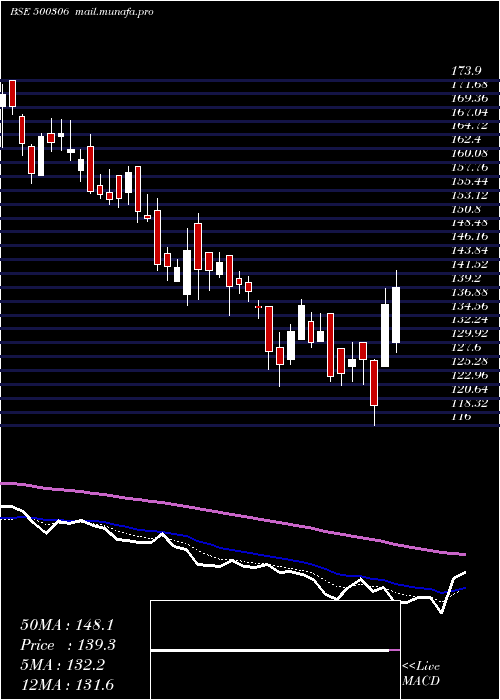Viewport: 500px width, 700px height.
Task: Select the 127.6 price level label
Action: click(466, 347)
